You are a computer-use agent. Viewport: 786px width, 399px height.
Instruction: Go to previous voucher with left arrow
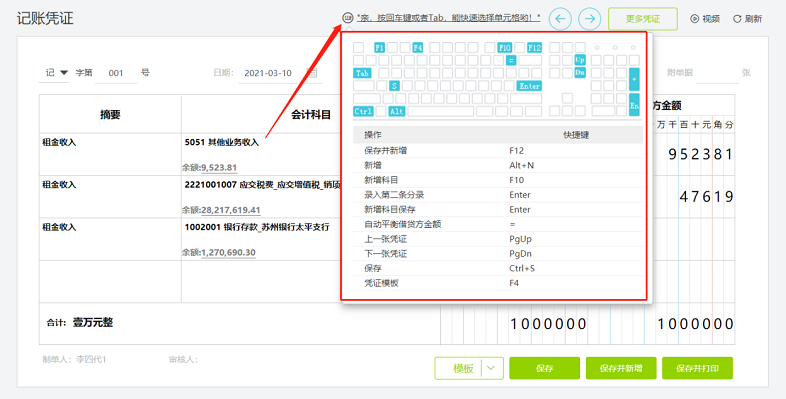[560, 19]
